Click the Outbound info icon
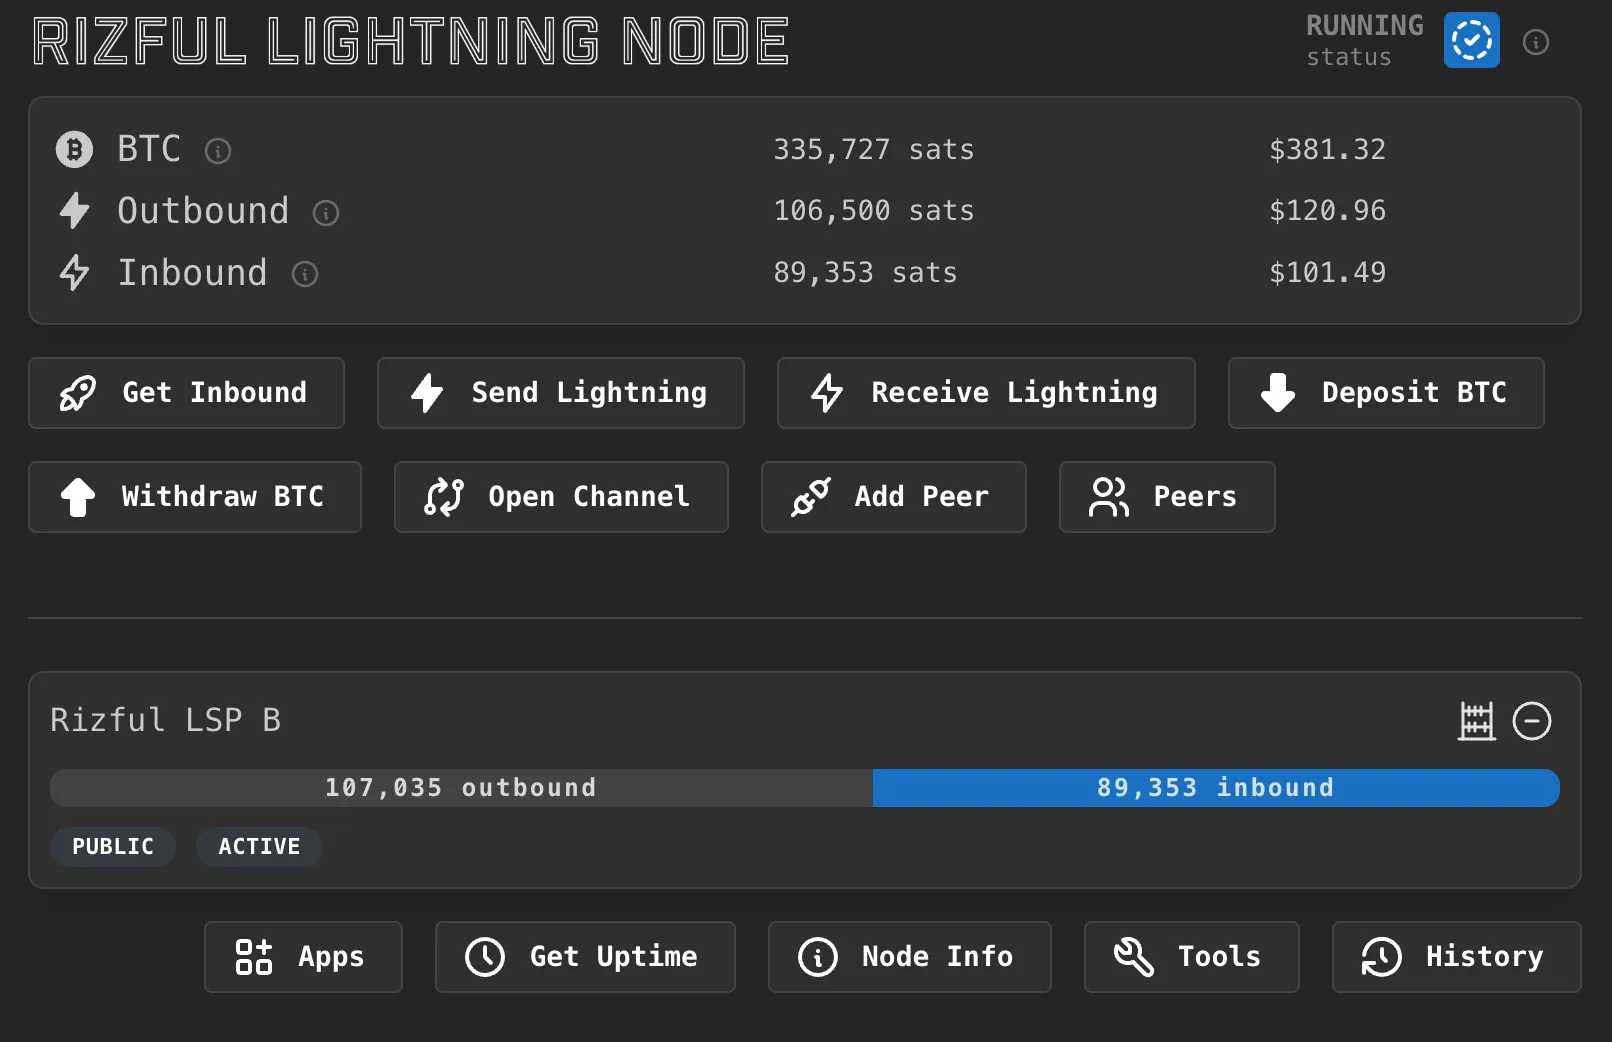Screen dimensions: 1612x1042 click(325, 212)
